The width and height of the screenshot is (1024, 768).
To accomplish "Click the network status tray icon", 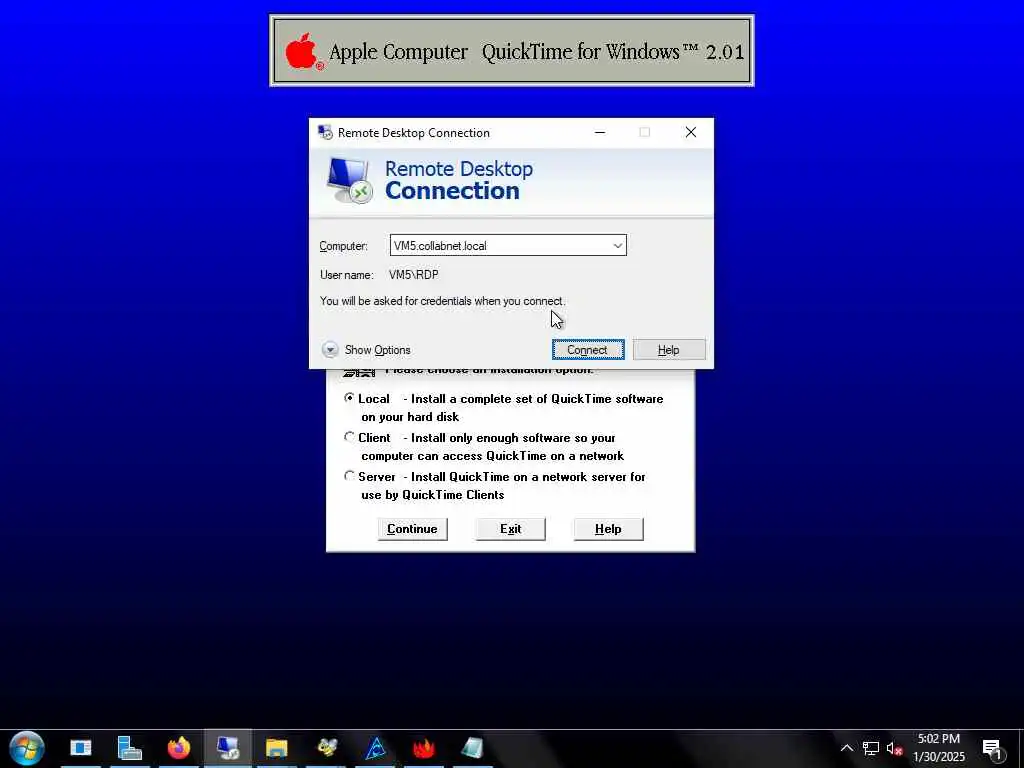I will point(870,748).
